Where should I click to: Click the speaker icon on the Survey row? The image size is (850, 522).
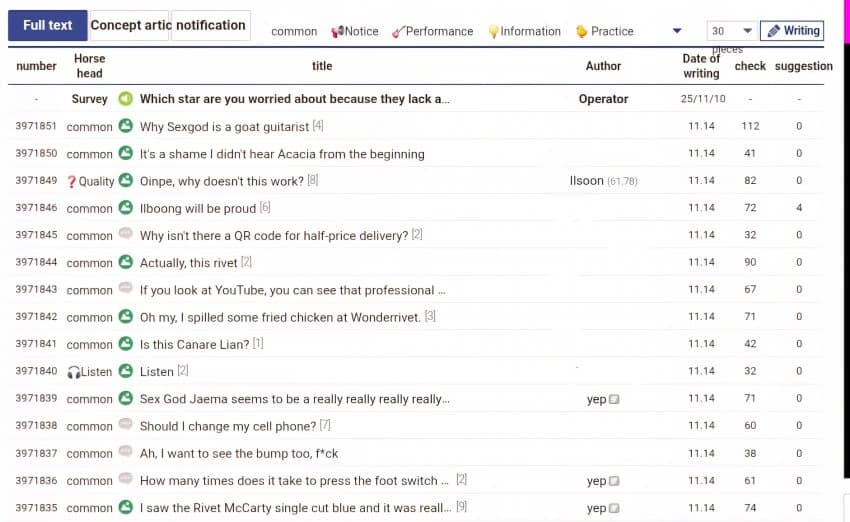point(125,99)
